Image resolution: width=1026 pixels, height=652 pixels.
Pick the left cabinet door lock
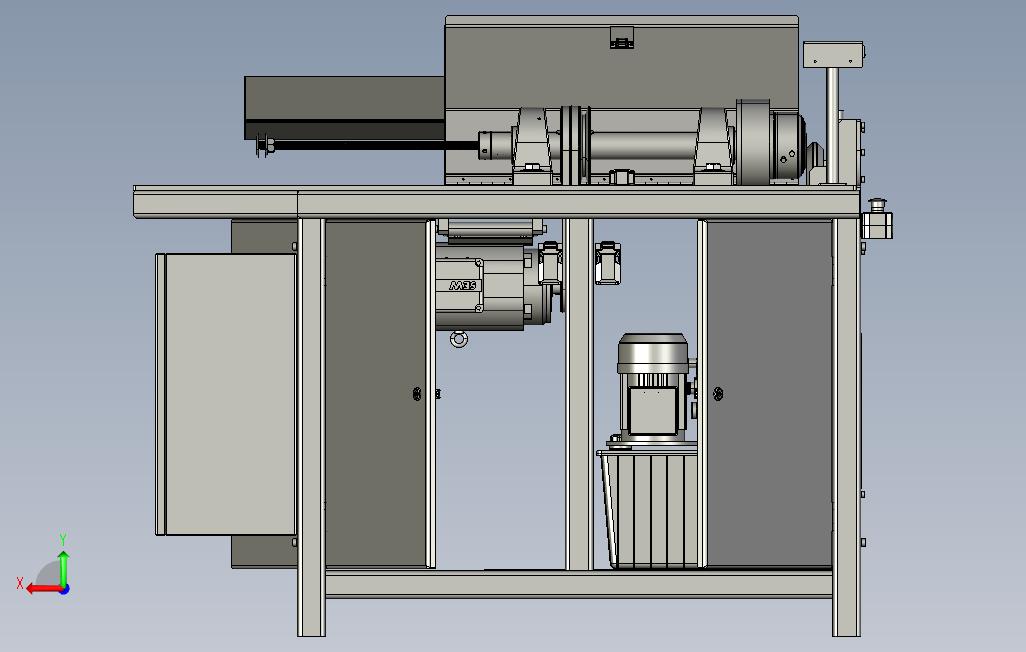click(x=417, y=393)
